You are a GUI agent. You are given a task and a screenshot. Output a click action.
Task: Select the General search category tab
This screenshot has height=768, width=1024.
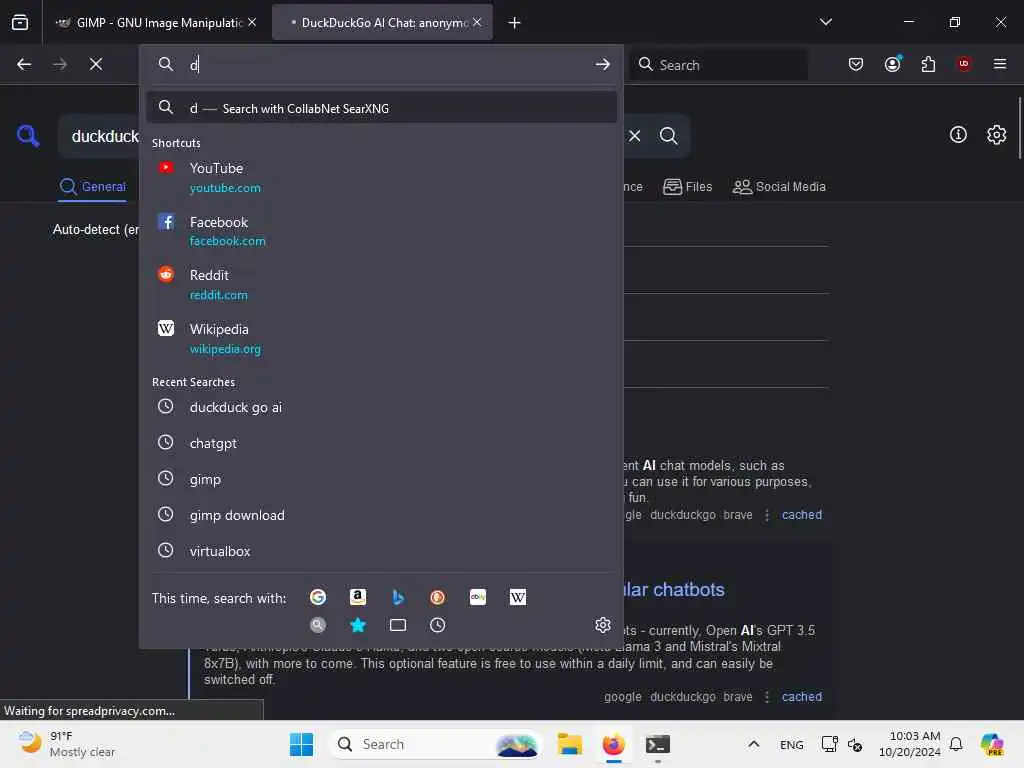point(92,187)
